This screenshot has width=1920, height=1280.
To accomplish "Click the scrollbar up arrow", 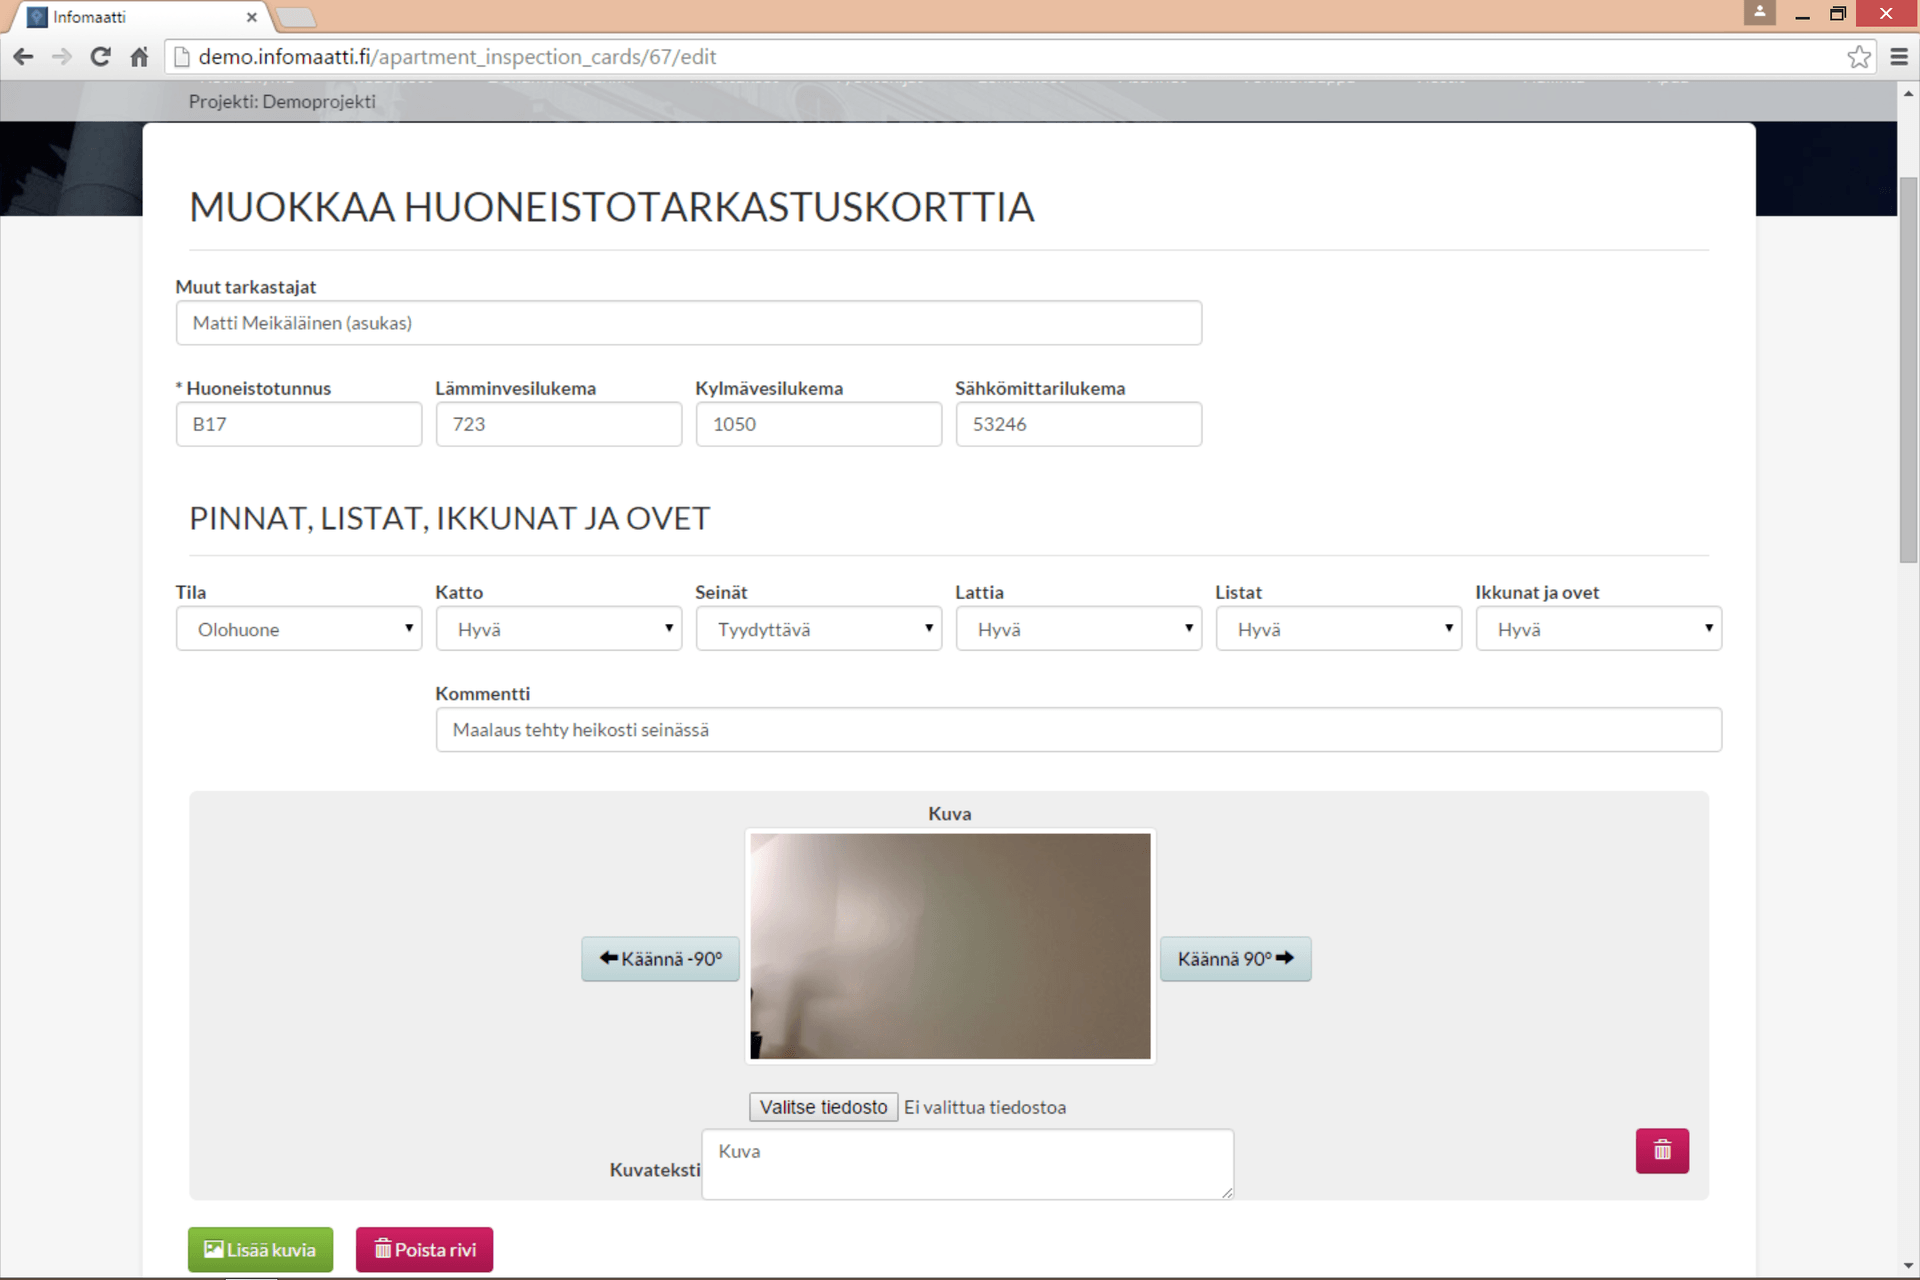I will pyautogui.click(x=1908, y=93).
